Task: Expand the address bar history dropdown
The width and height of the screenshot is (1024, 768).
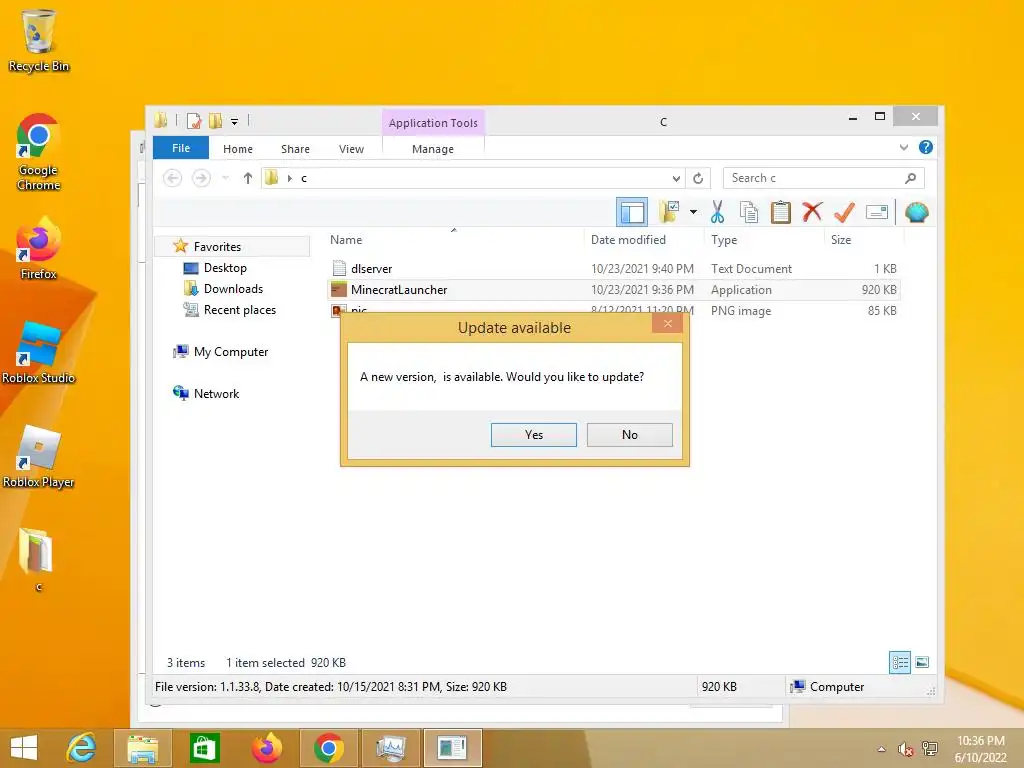Action: (x=676, y=178)
